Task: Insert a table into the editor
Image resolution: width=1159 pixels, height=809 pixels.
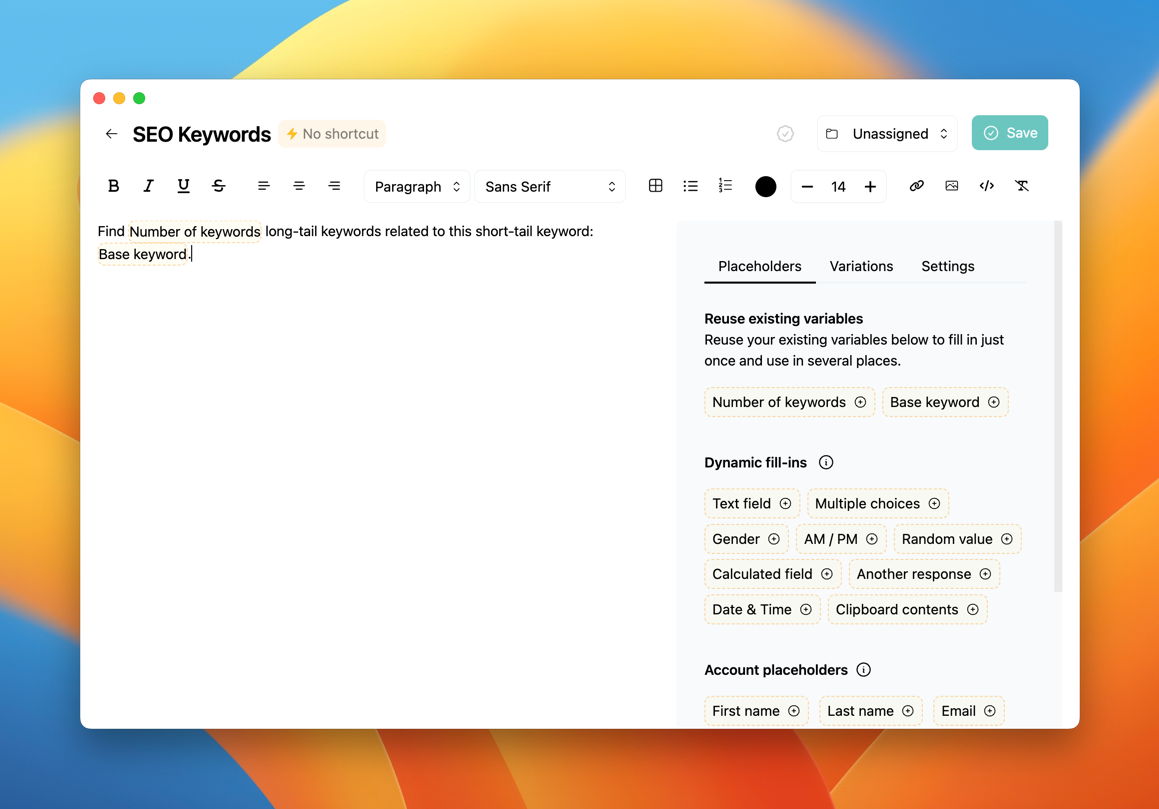Action: pos(655,186)
